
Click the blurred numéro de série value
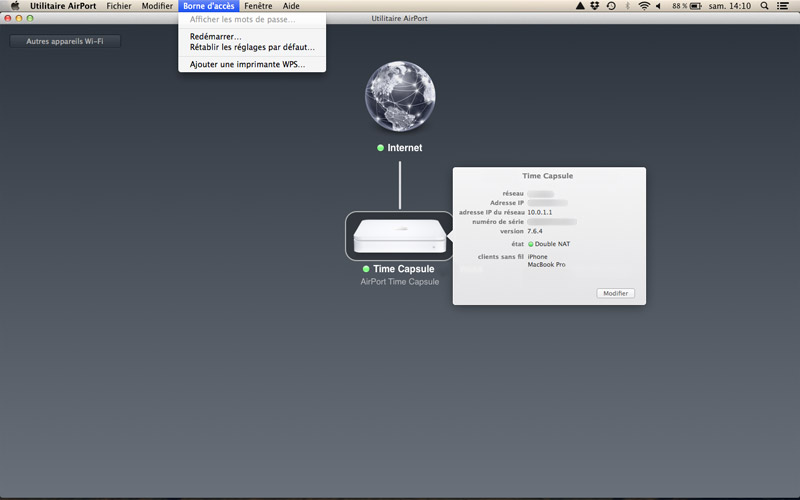point(552,222)
